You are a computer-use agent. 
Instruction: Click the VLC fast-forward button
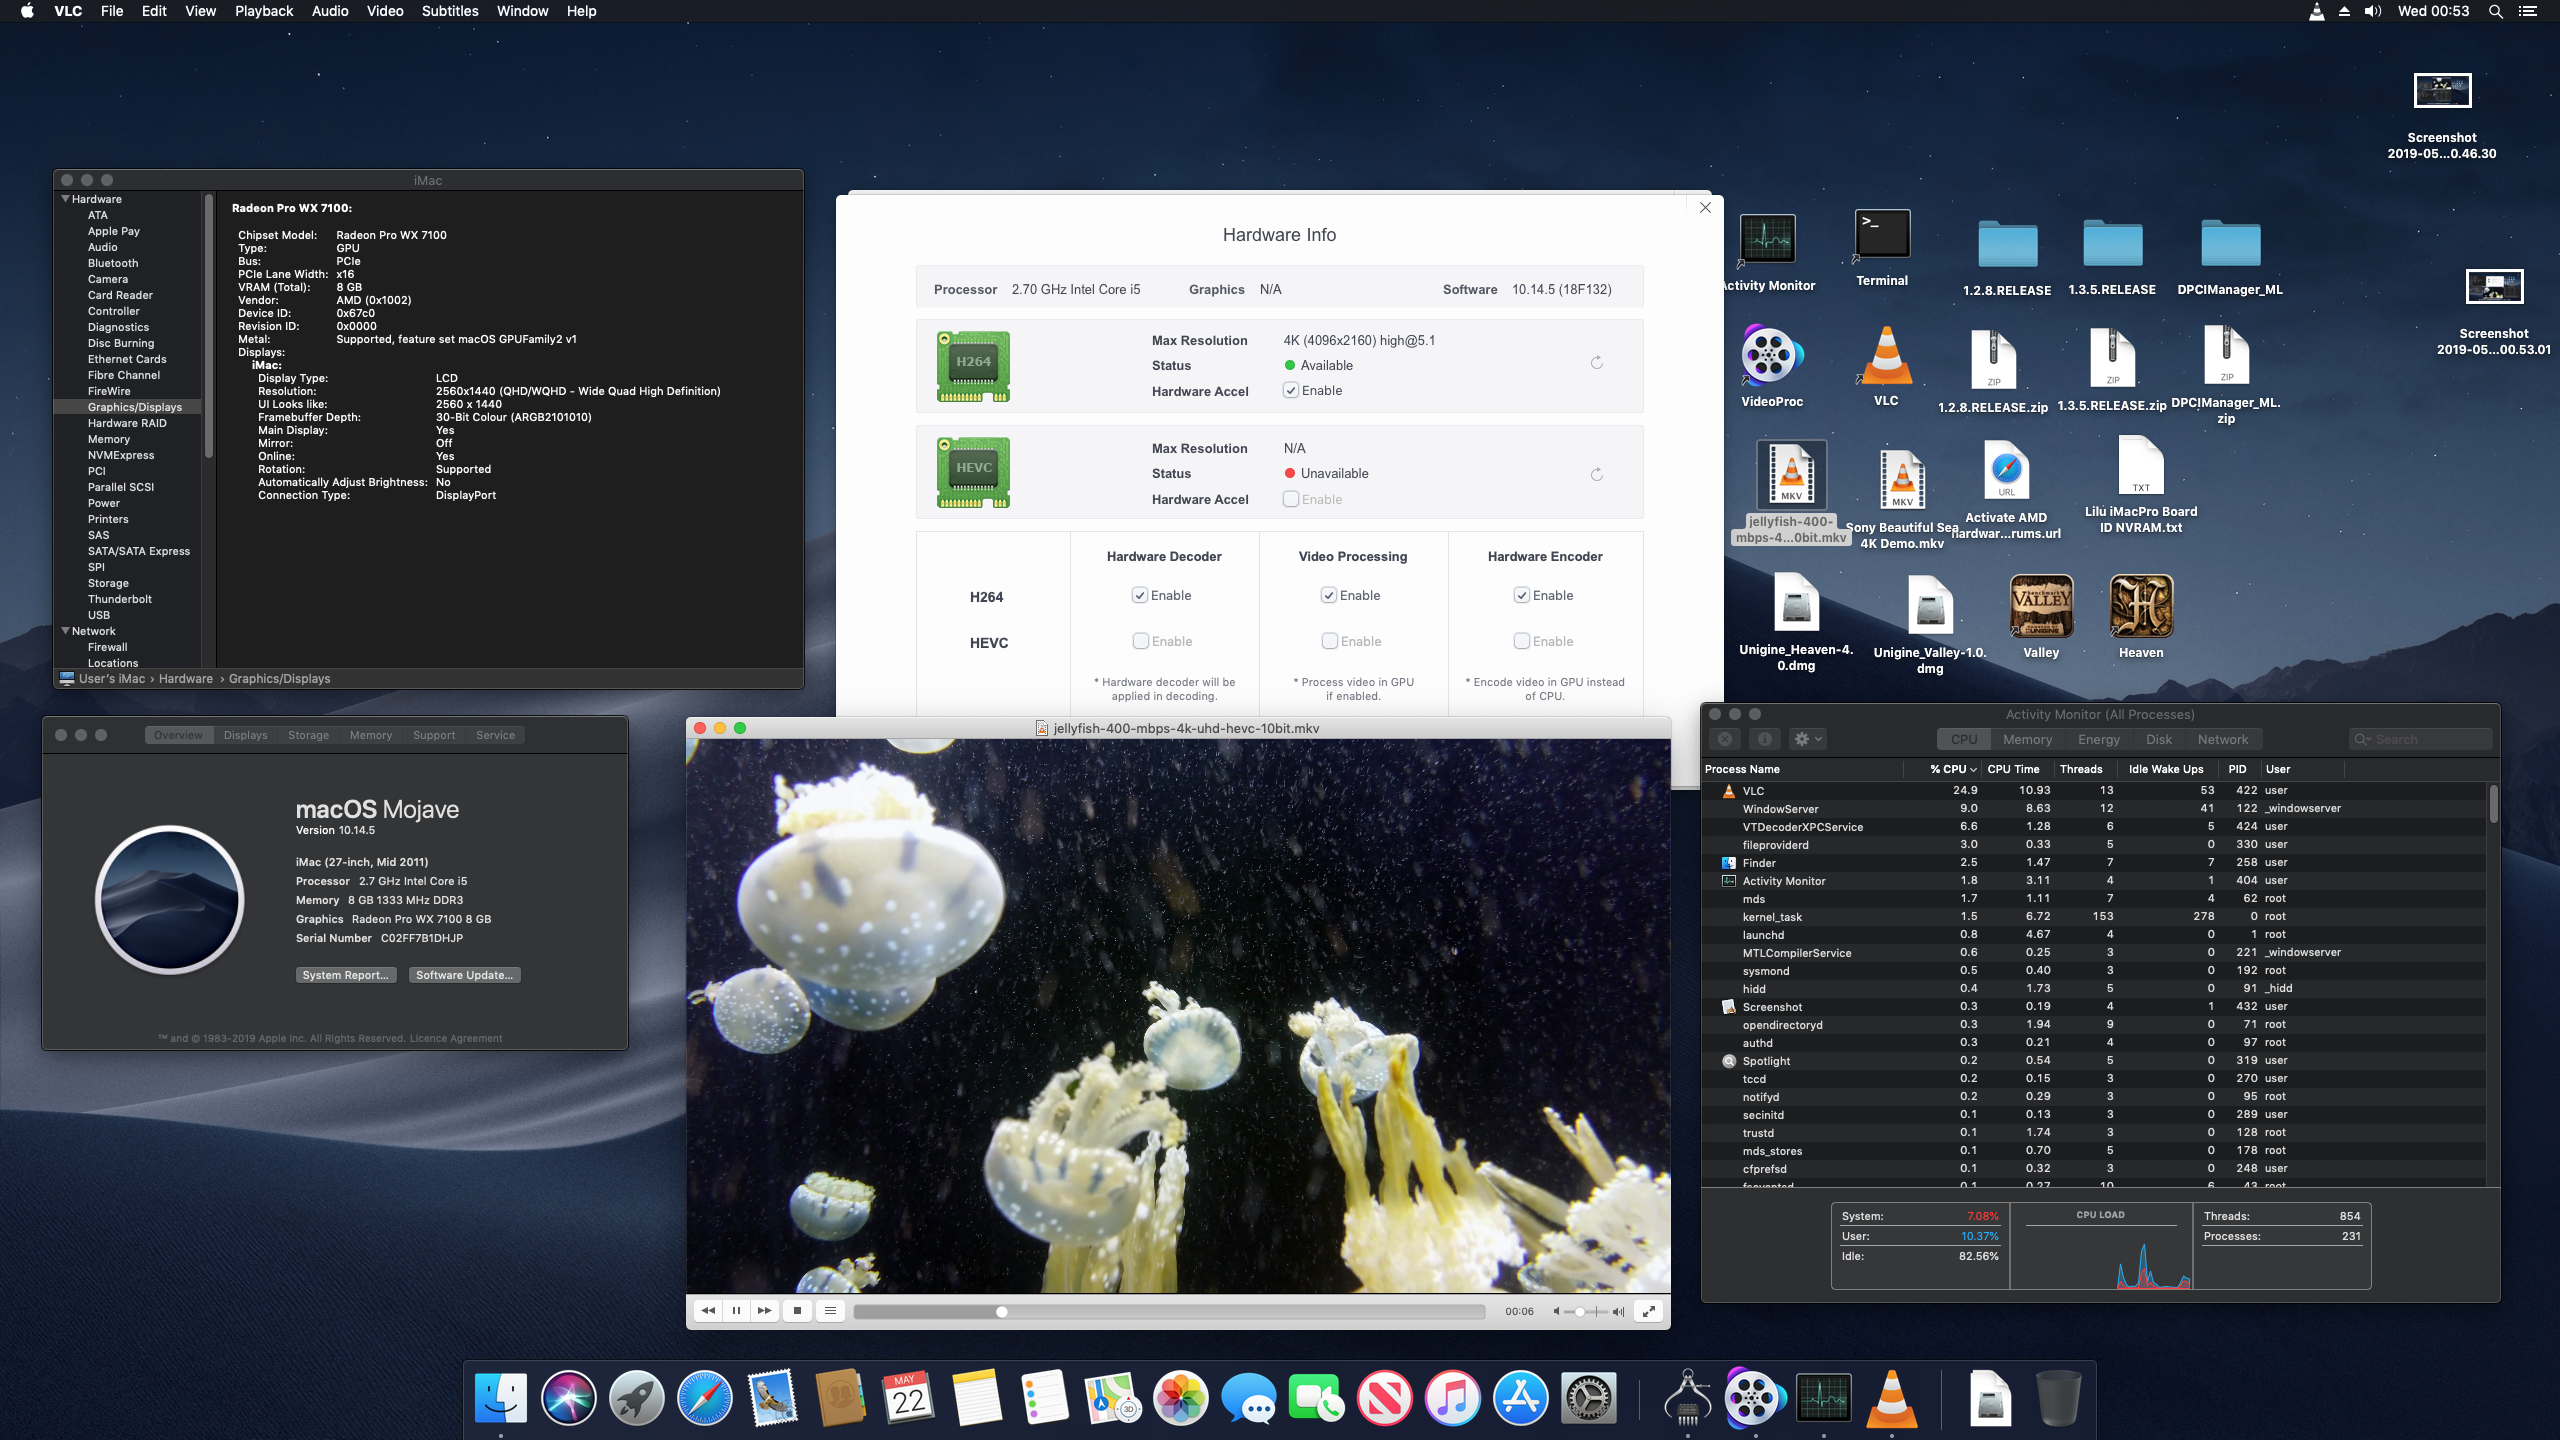click(765, 1311)
